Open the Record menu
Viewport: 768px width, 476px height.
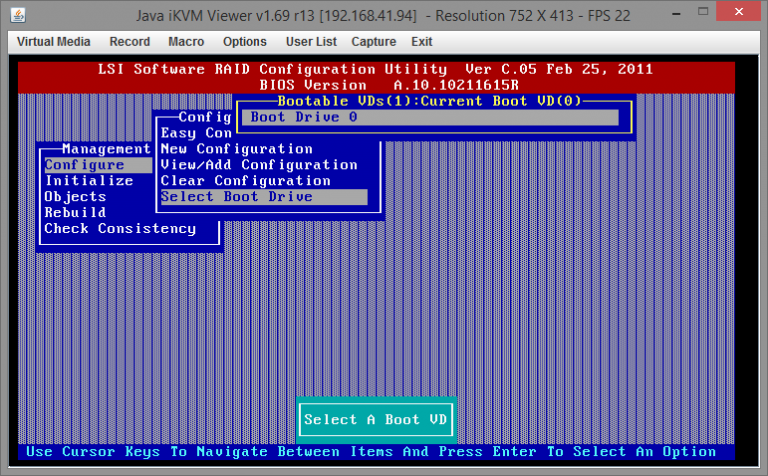[130, 42]
